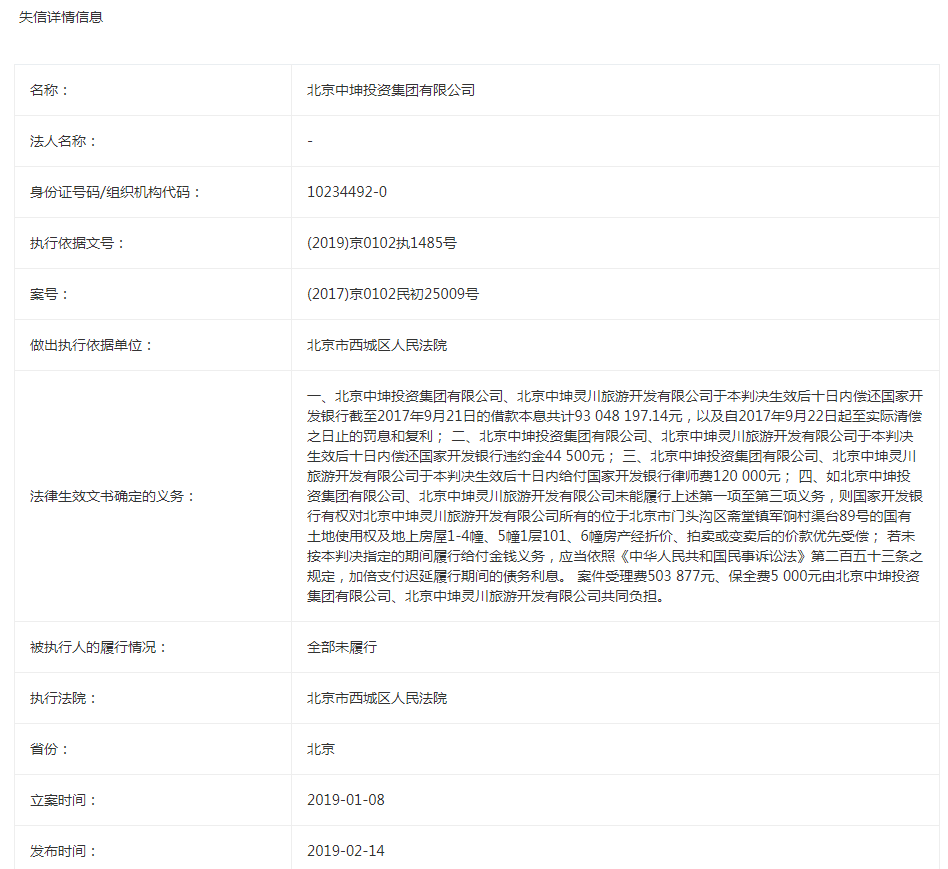The image size is (948, 869).
Task: Click company name 北京中坤投资集团有限公司 in the 名称 row
Action: tap(391, 90)
